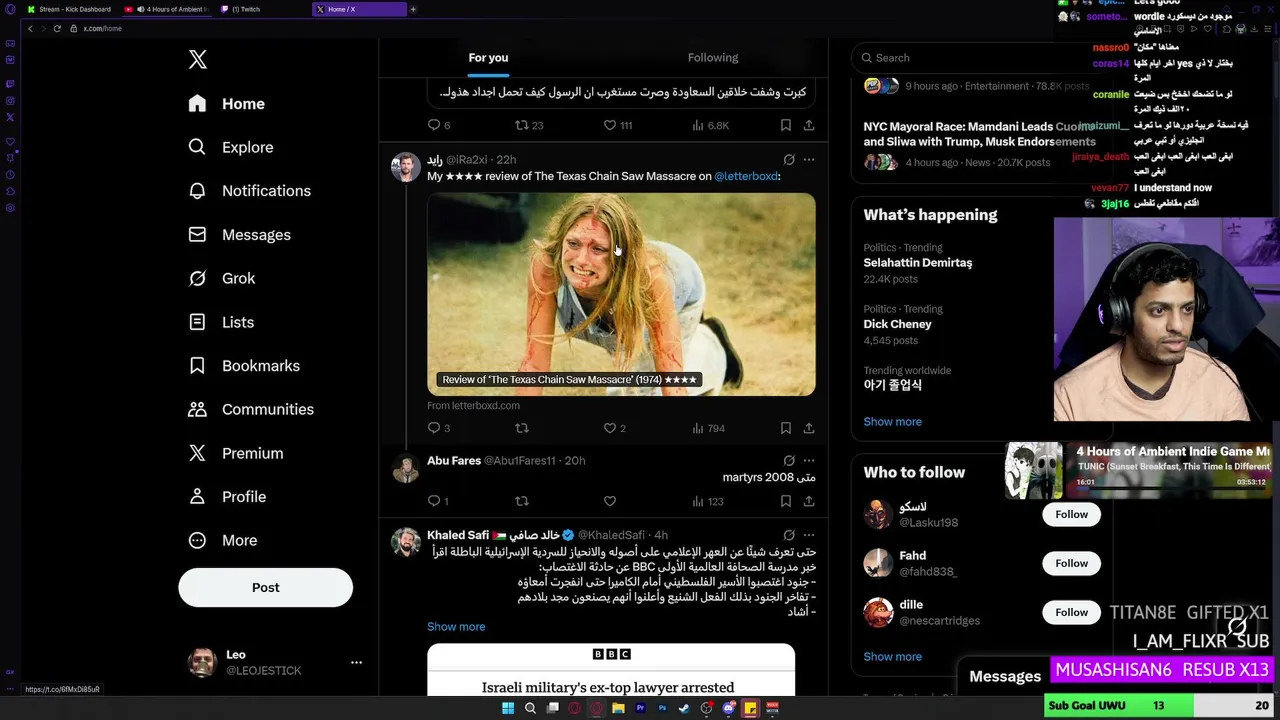Open more options on Abu Fares post
Image resolution: width=1280 pixels, height=720 pixels.
(x=809, y=461)
